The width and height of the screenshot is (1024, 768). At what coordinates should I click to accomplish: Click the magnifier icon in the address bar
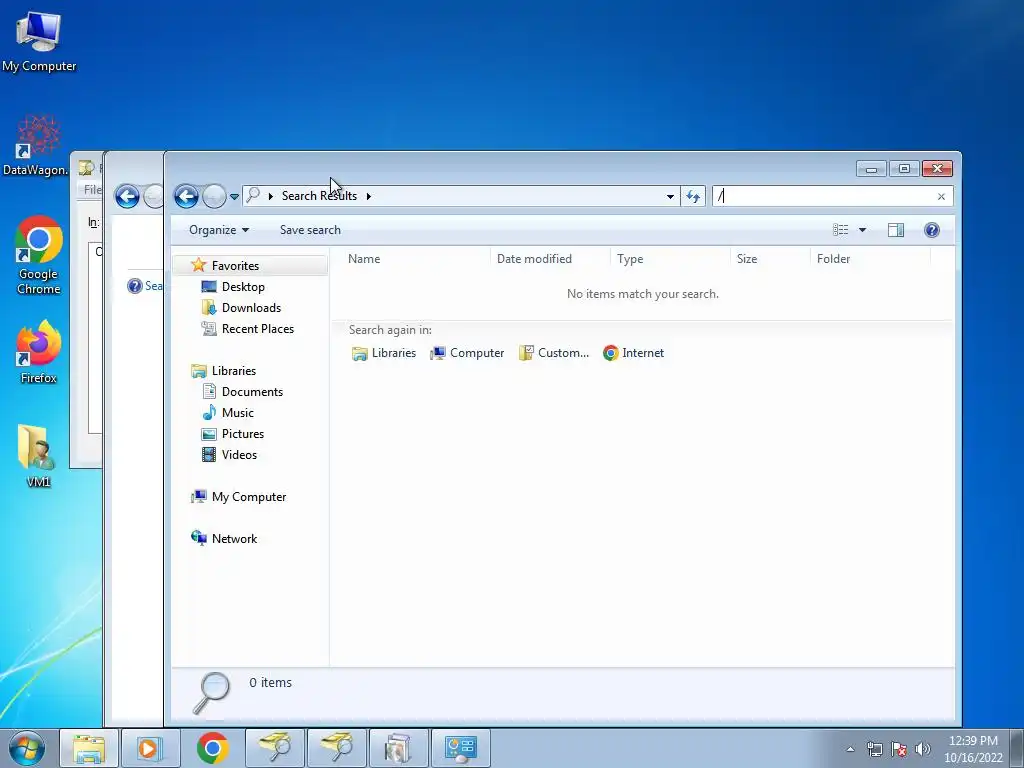(254, 195)
